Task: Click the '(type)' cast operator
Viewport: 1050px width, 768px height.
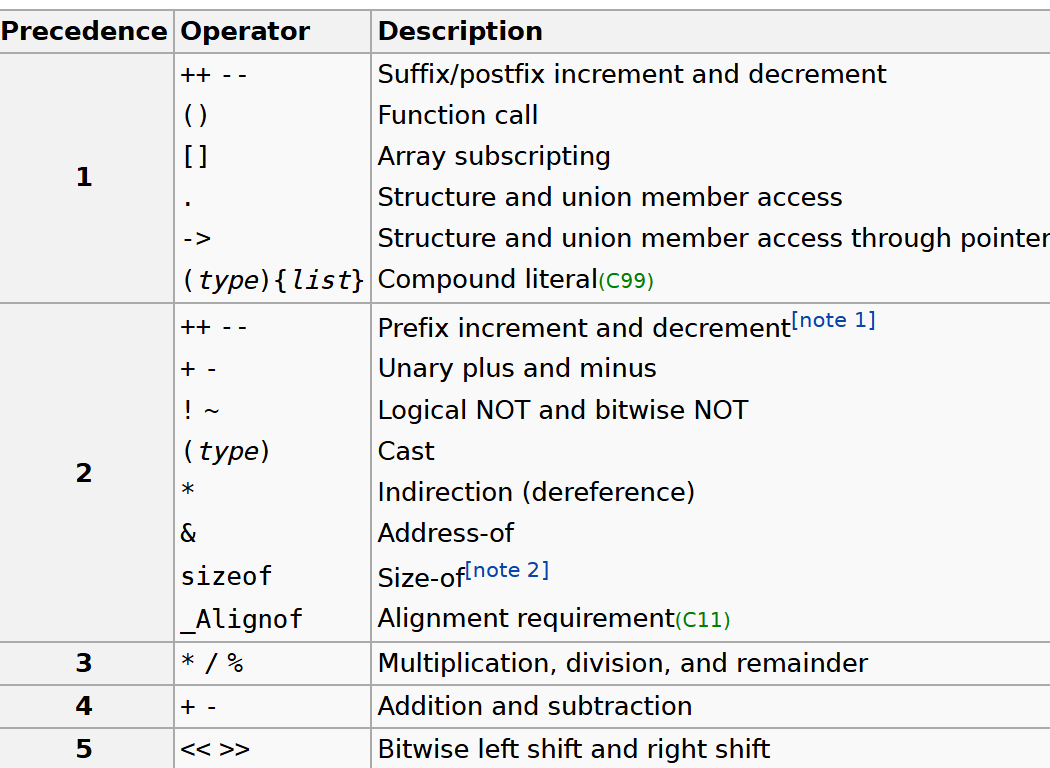Action: (x=226, y=451)
